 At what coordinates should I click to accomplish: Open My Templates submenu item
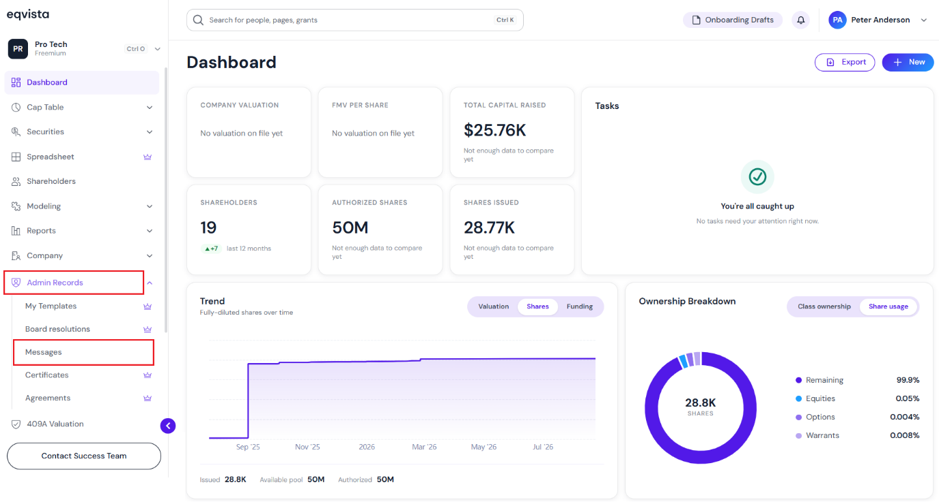tap(51, 306)
